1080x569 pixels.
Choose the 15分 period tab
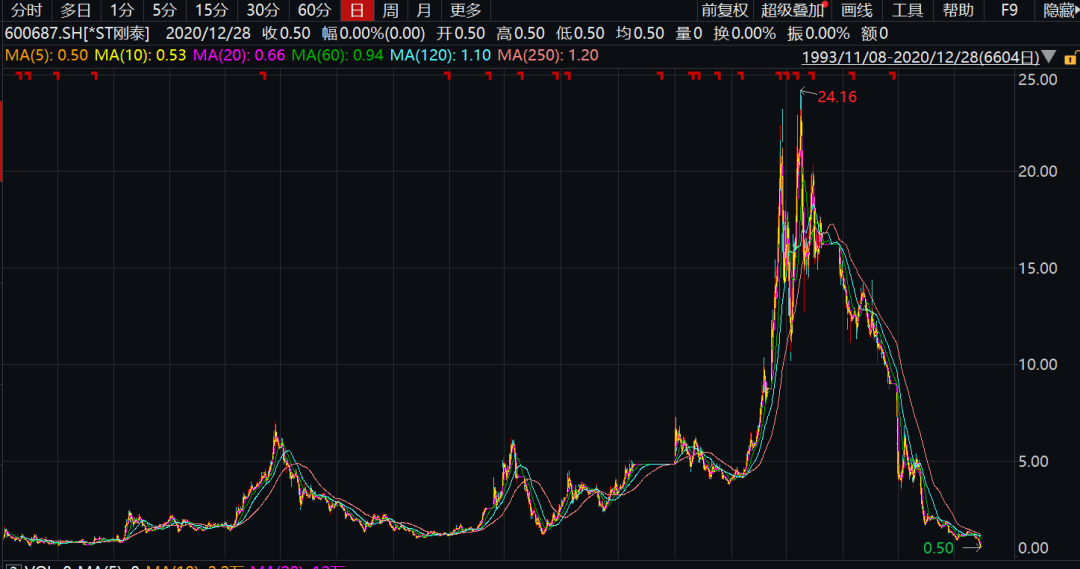211,10
